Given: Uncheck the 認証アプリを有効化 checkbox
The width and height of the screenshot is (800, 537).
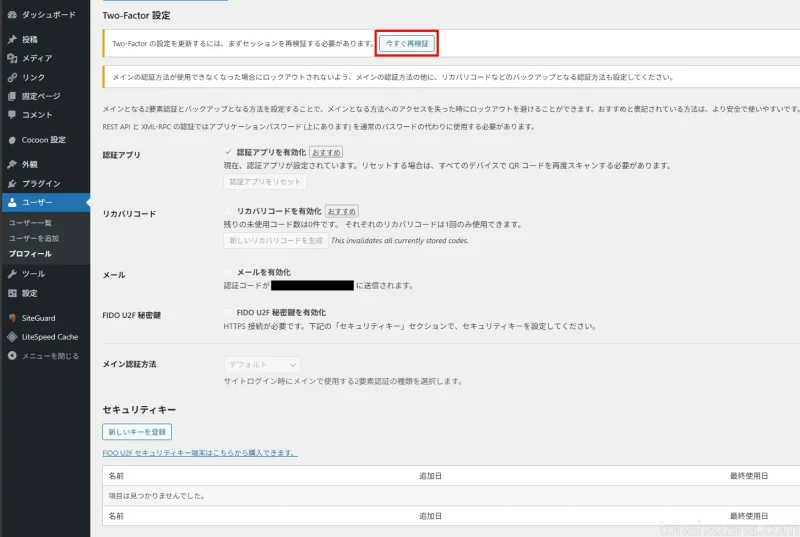Looking at the screenshot, I should [229, 152].
